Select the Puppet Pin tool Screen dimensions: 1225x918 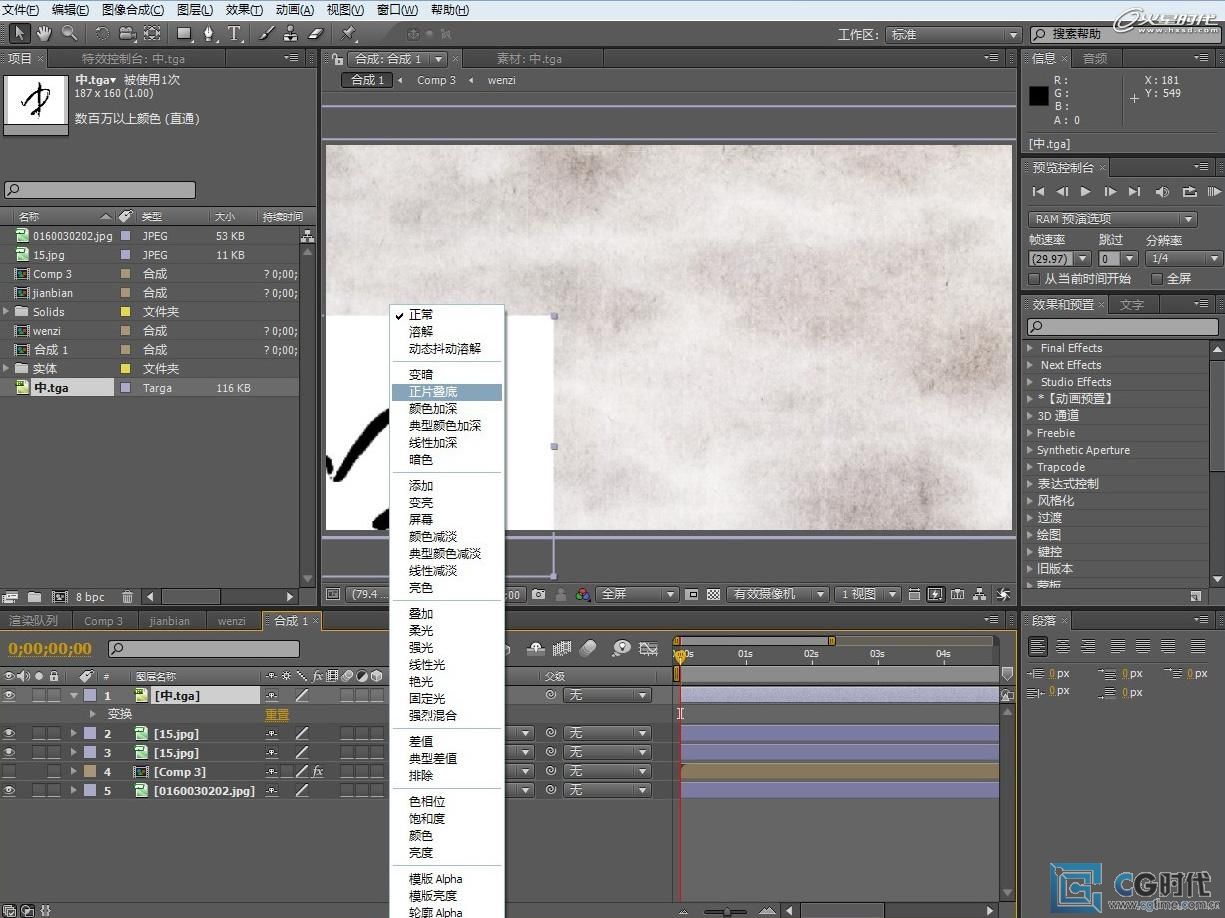click(349, 34)
